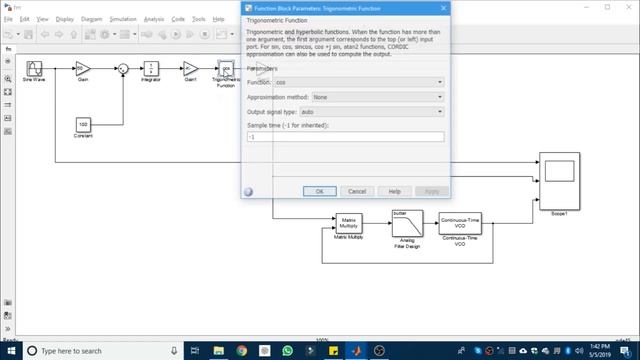Viewport: 640px width, 360px height.
Task: Open the Analysis menu
Action: click(x=153, y=19)
